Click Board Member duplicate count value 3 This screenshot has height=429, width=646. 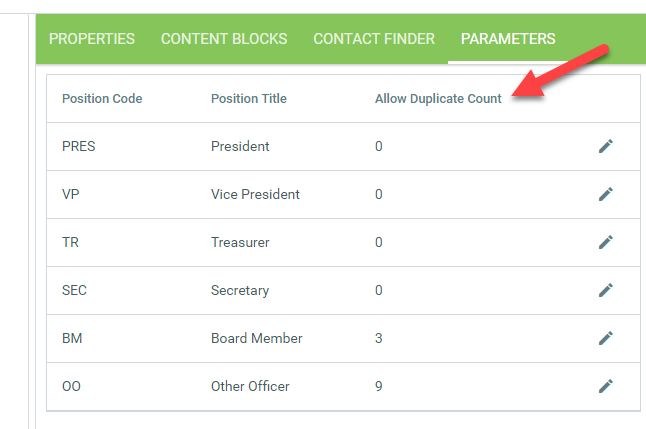(379, 338)
